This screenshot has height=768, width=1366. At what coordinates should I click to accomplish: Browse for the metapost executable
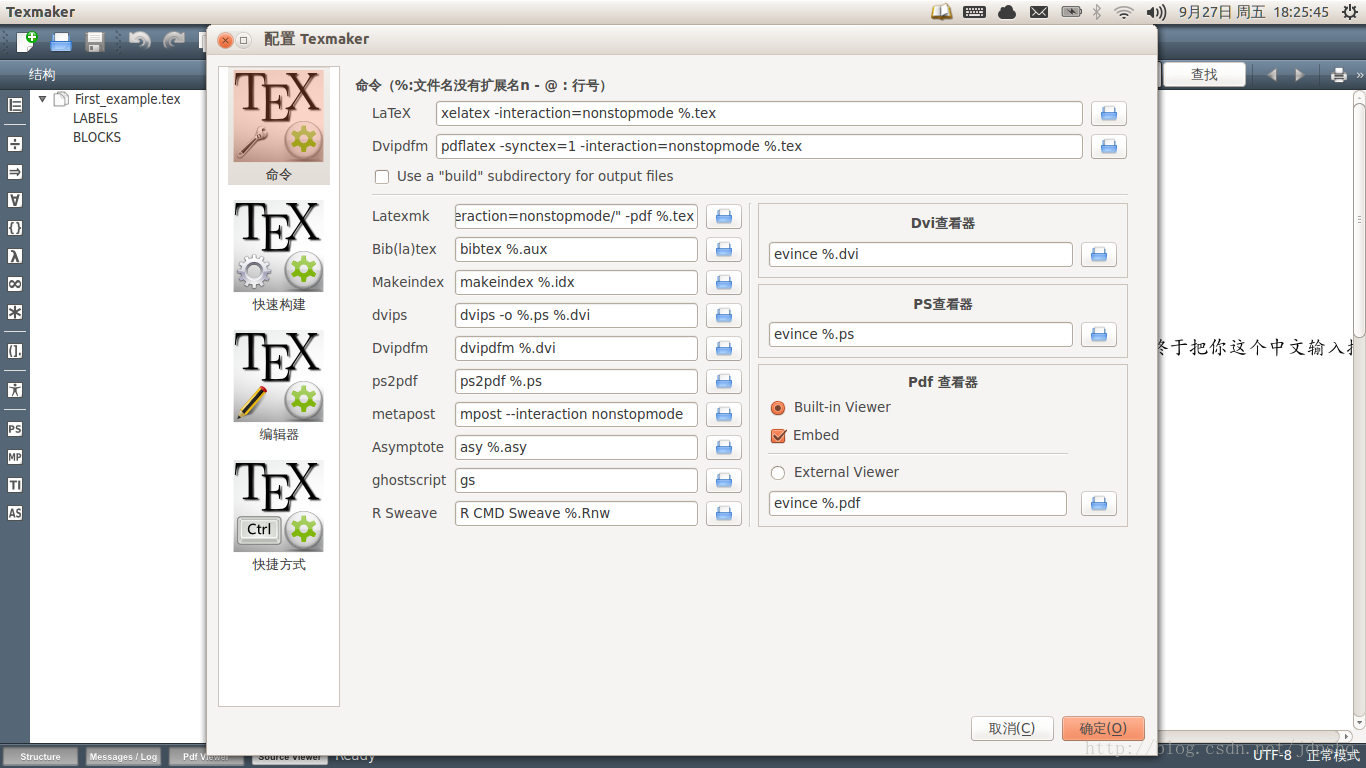click(724, 414)
